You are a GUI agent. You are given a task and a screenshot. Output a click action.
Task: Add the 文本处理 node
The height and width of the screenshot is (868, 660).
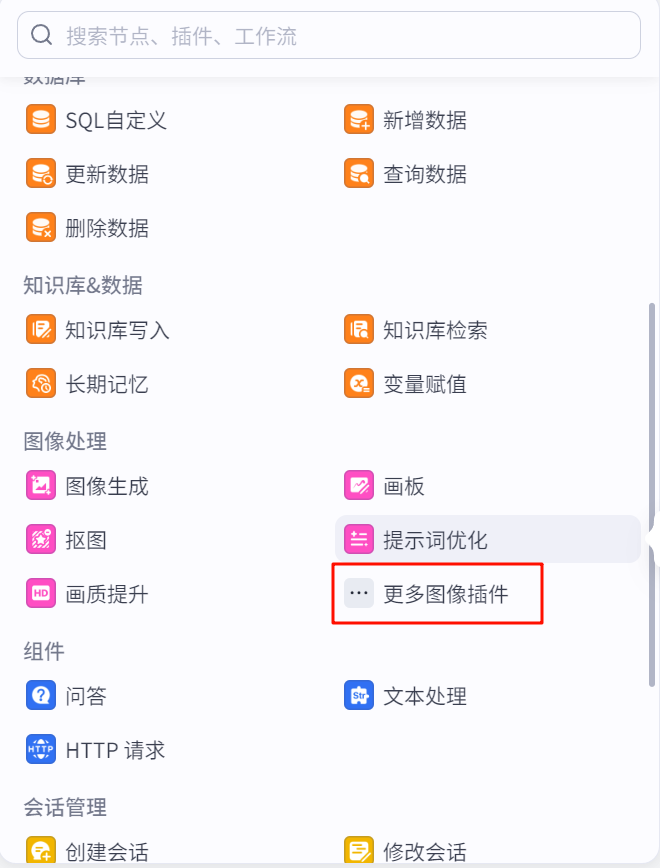click(x=424, y=696)
